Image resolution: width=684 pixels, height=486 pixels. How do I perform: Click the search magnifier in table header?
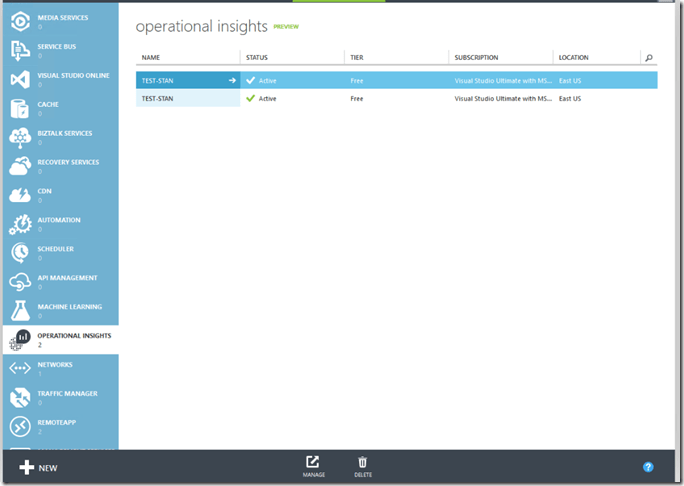648,58
